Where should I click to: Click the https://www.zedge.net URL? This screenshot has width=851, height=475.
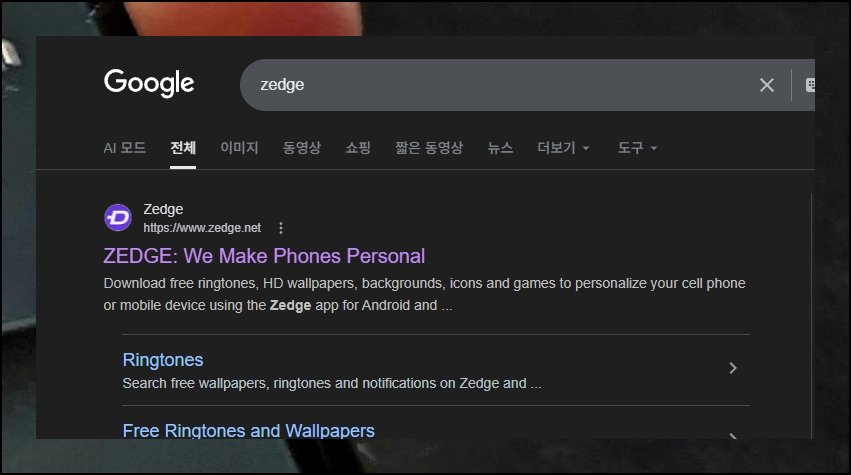coord(202,228)
